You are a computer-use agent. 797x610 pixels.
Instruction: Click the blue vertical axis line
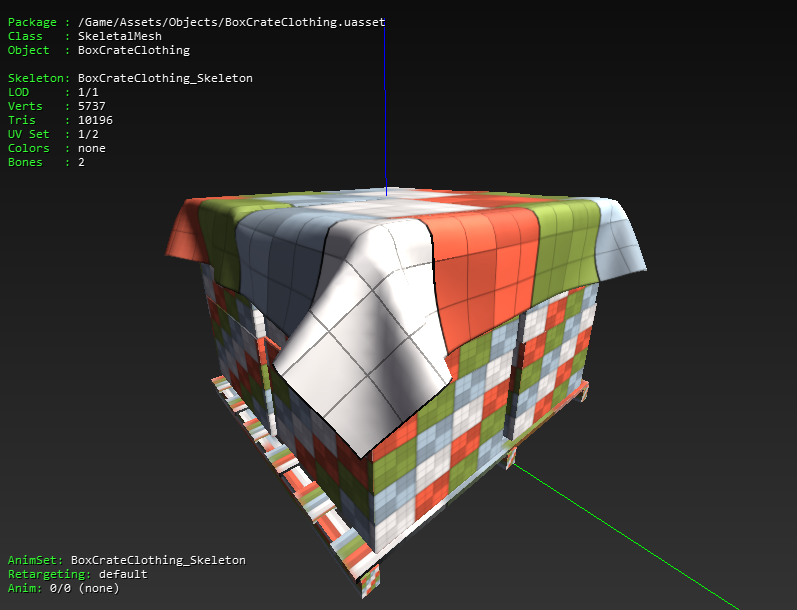pyautogui.click(x=385, y=109)
